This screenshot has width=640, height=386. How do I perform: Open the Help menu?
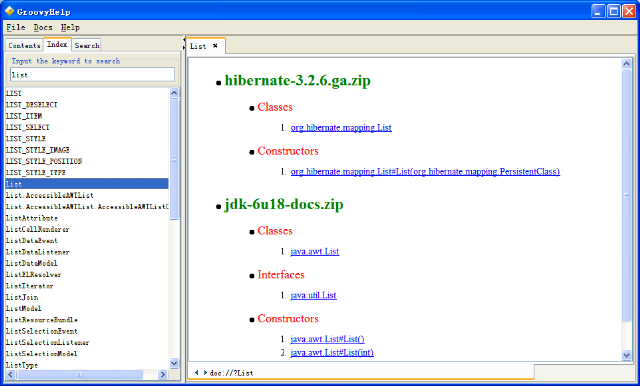[x=70, y=27]
